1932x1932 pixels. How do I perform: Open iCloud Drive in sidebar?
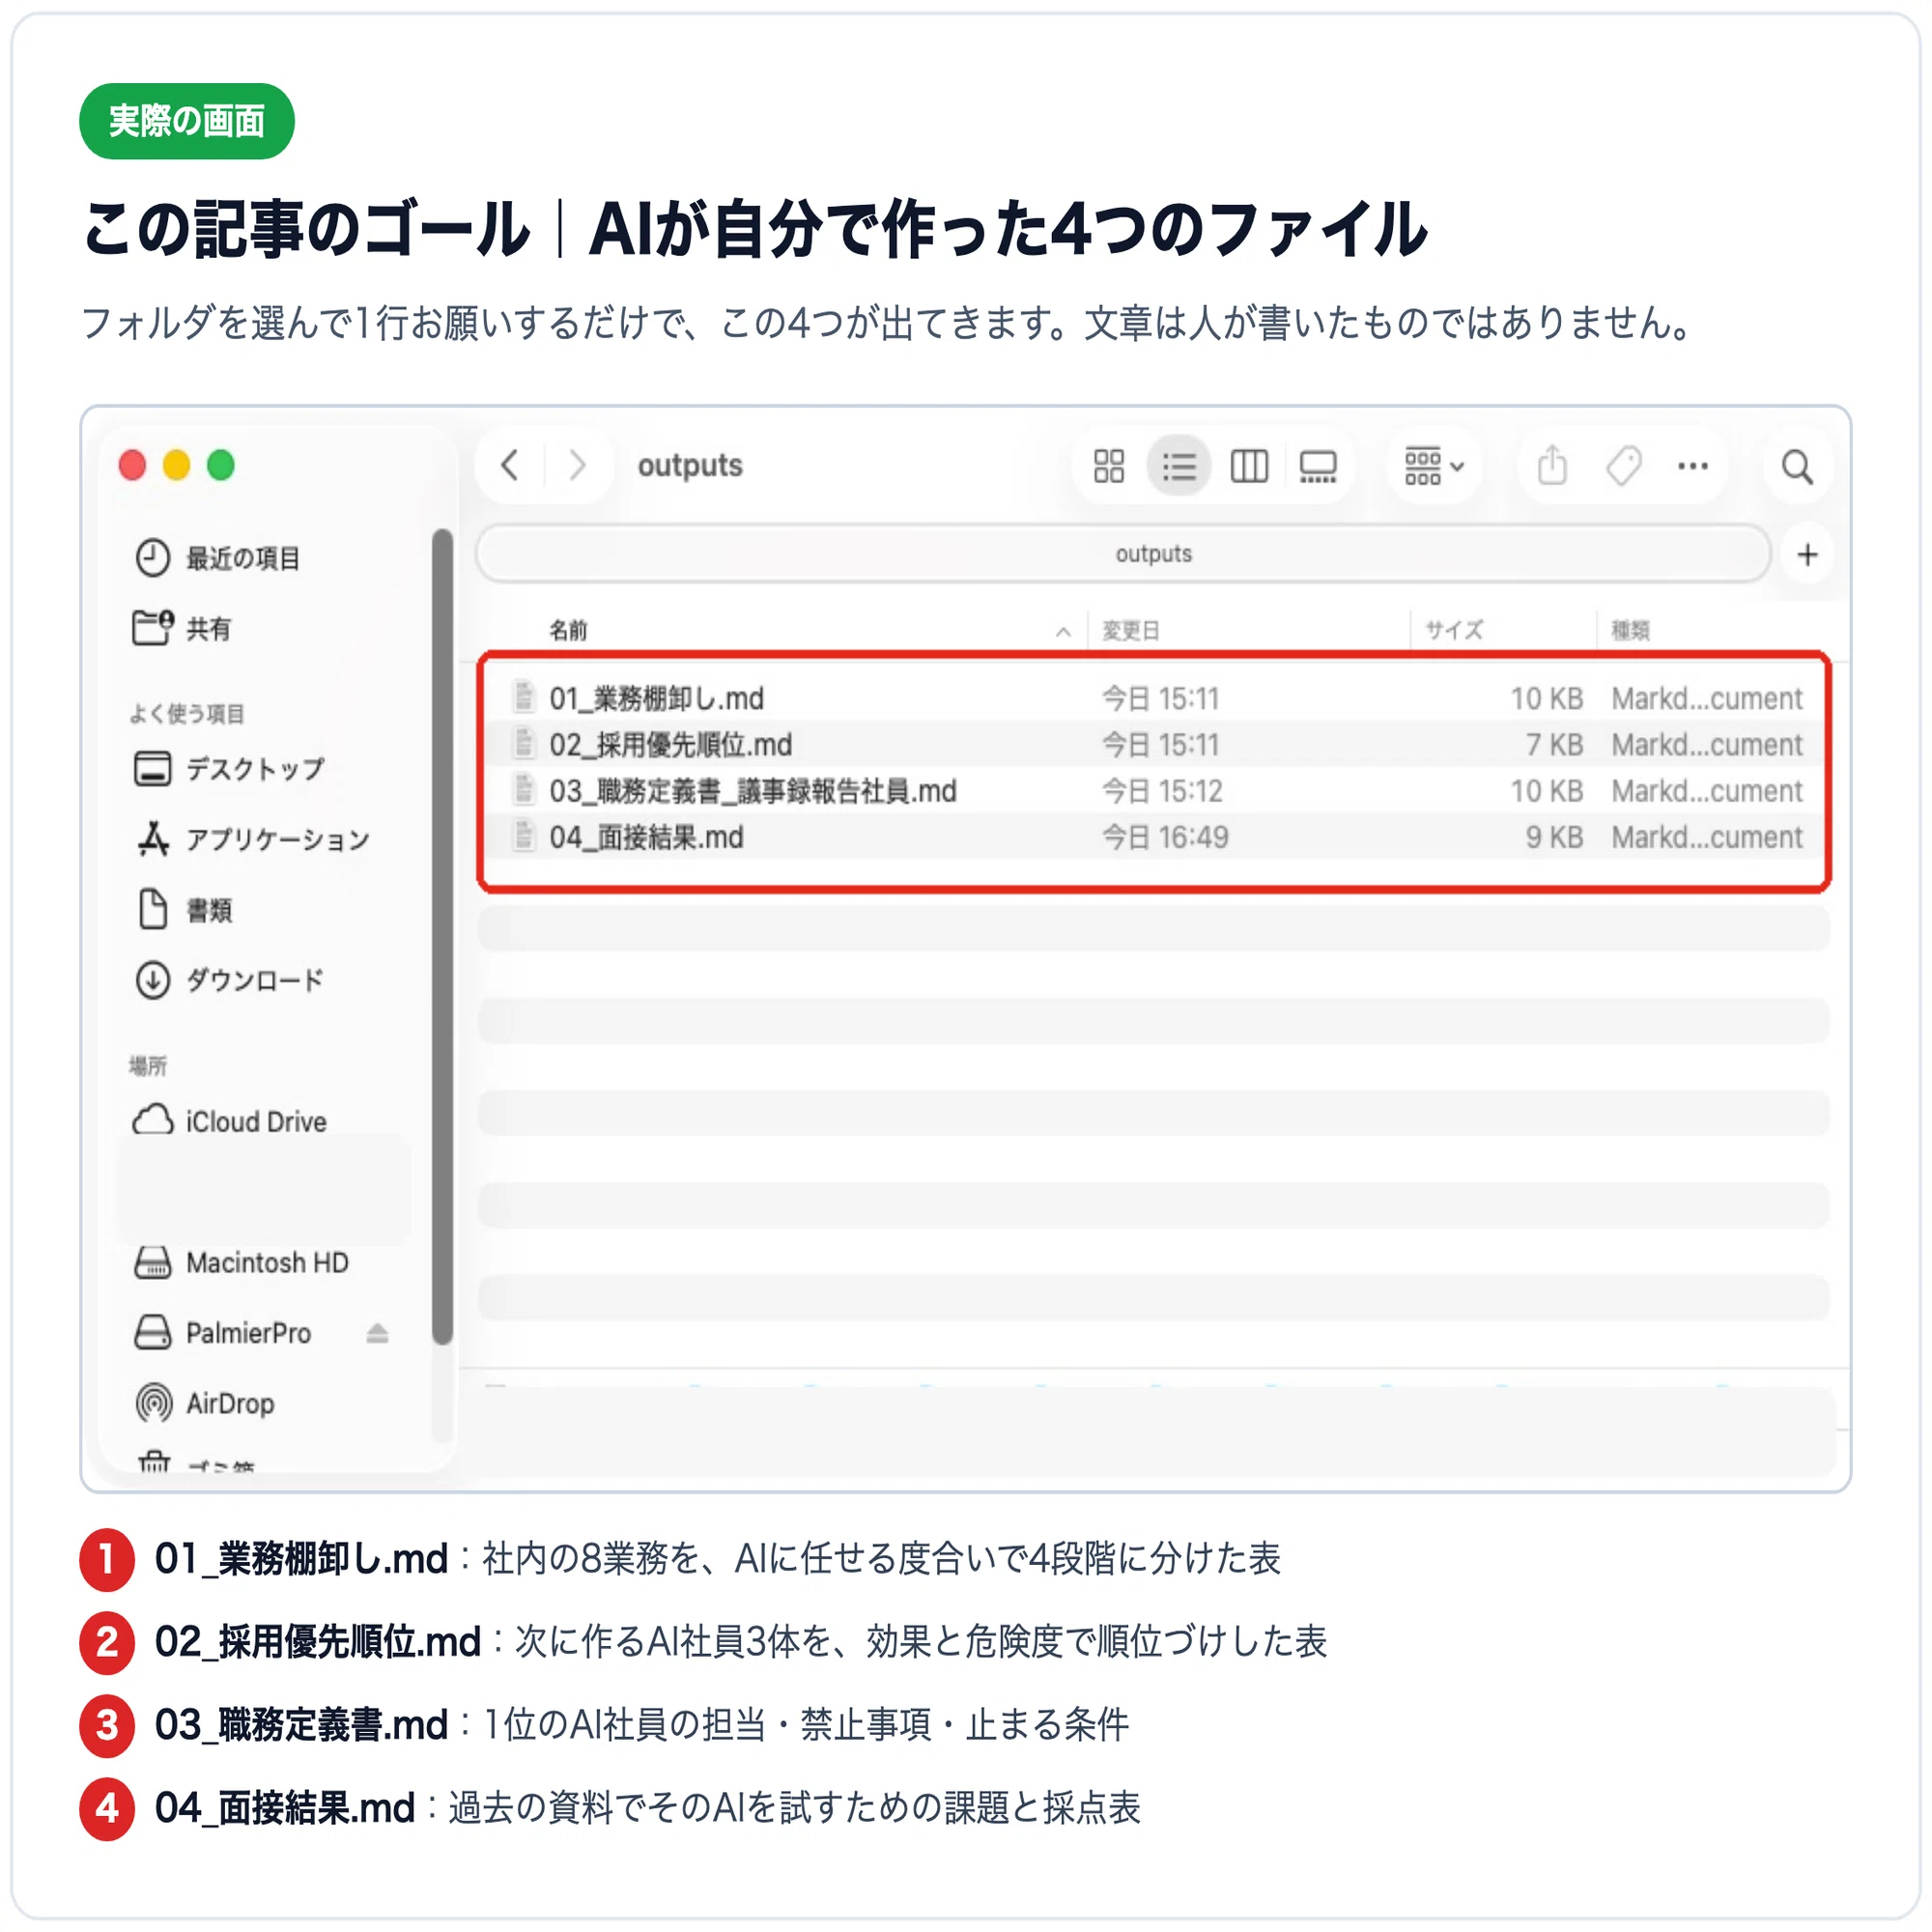pyautogui.click(x=229, y=1121)
